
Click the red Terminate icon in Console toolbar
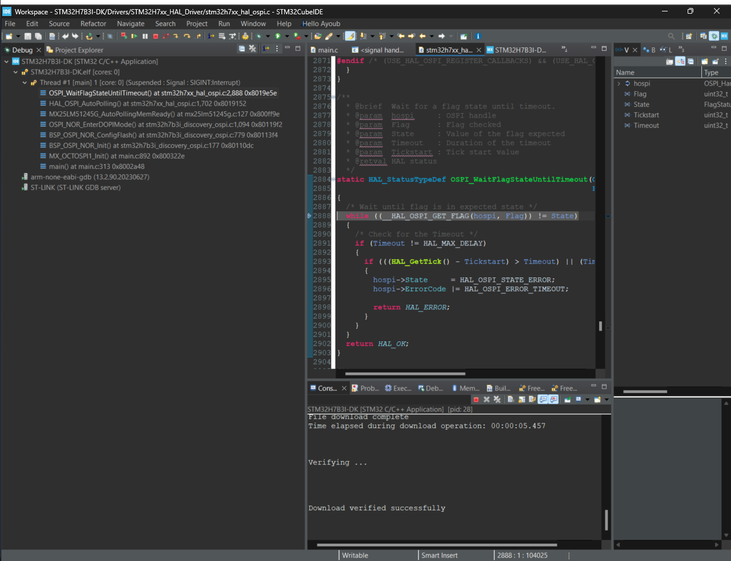(476, 400)
